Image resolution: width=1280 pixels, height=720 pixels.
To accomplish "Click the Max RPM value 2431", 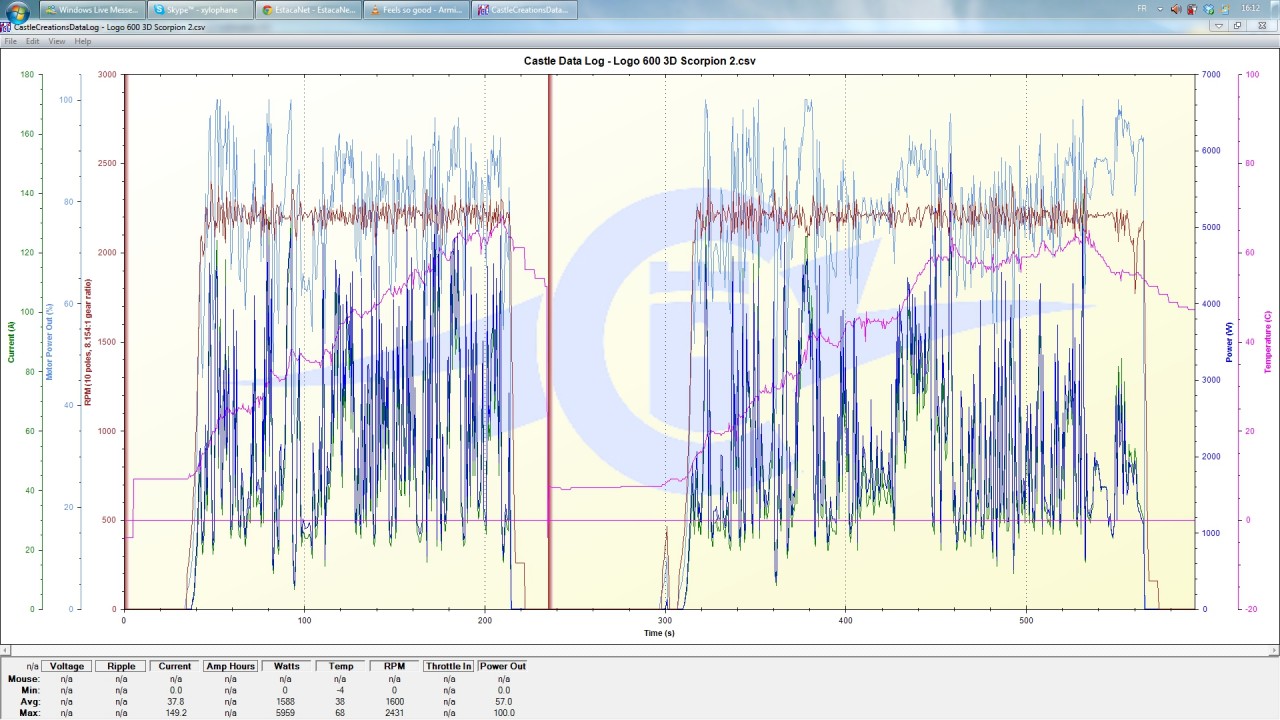I will coord(394,712).
